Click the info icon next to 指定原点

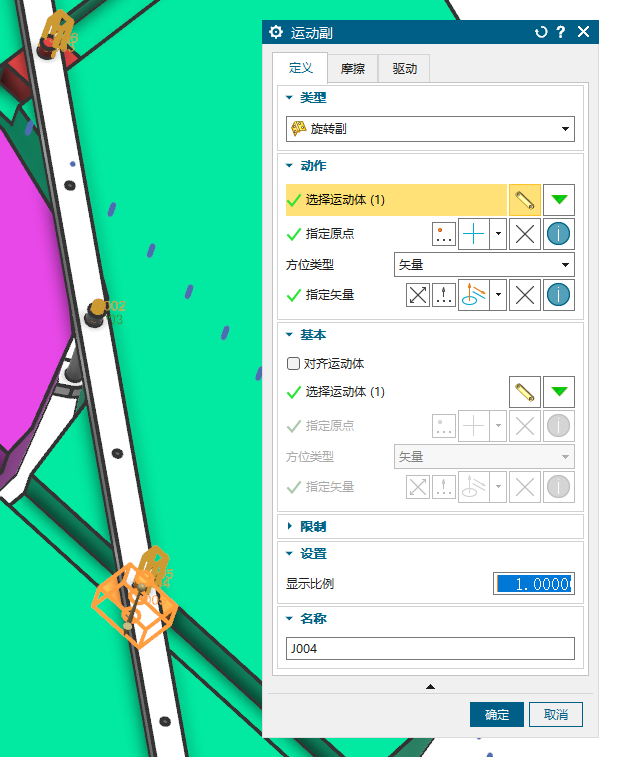tap(559, 234)
